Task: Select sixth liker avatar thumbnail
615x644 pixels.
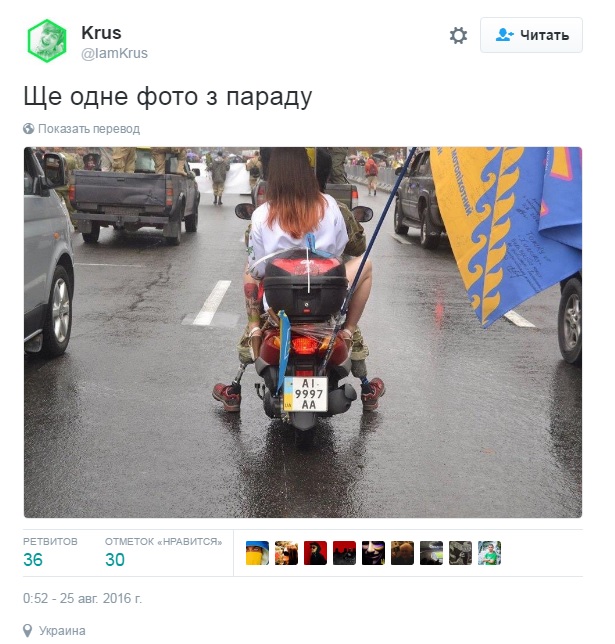Action: (402, 553)
